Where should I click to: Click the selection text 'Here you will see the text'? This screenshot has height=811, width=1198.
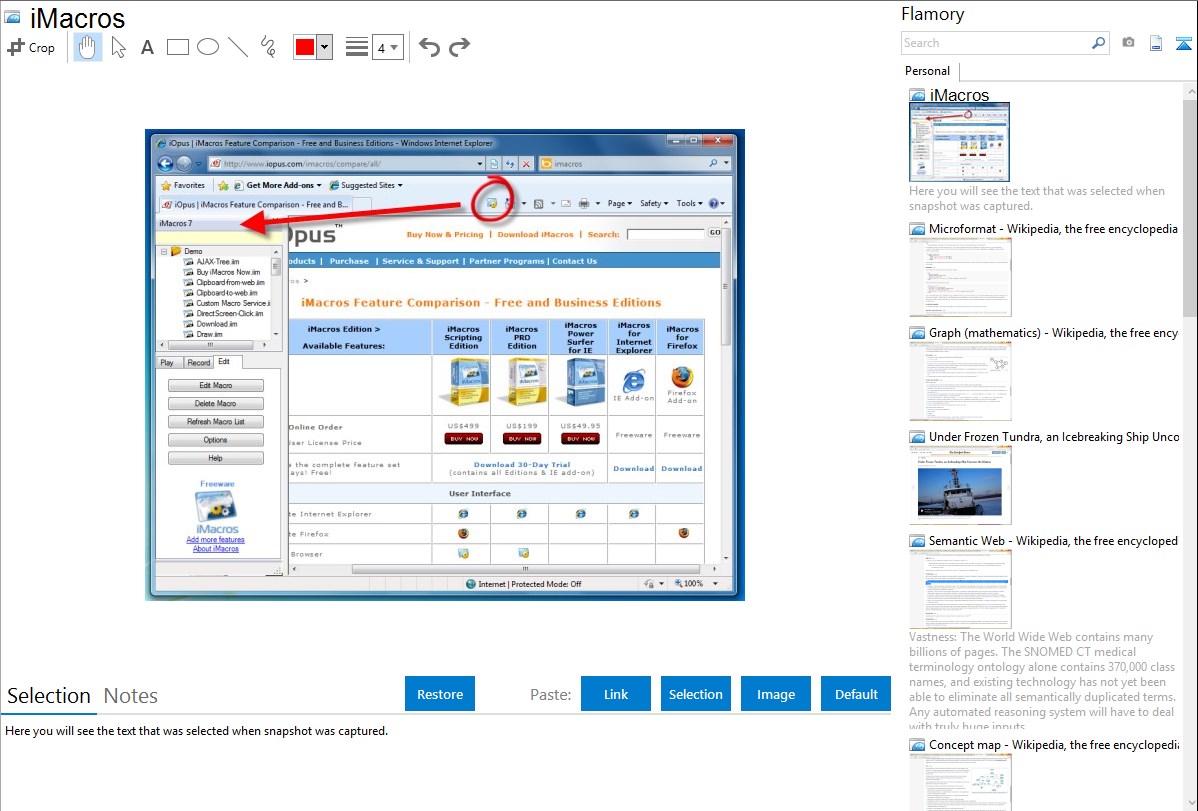[x=196, y=731]
